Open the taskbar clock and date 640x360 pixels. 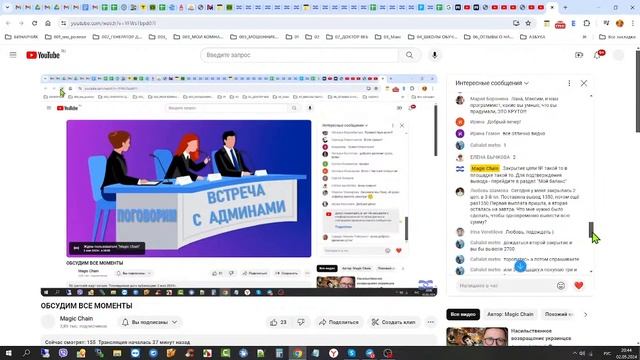click(625, 353)
